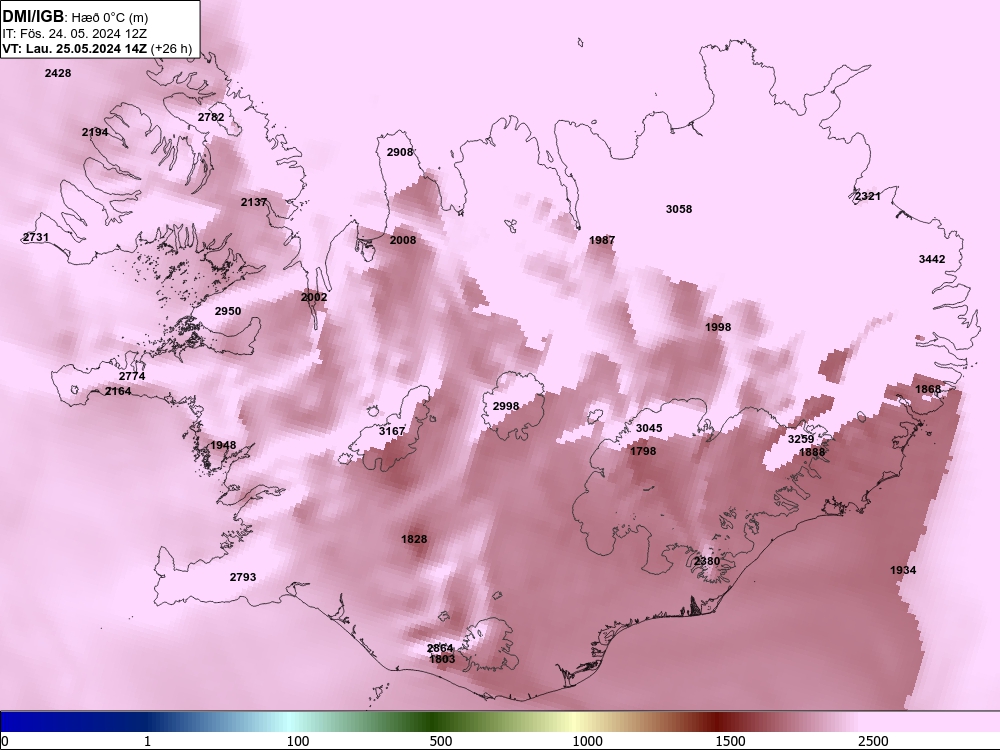The image size is (1000, 750).
Task: Click the 100 label on the color scale
Action: point(298,741)
